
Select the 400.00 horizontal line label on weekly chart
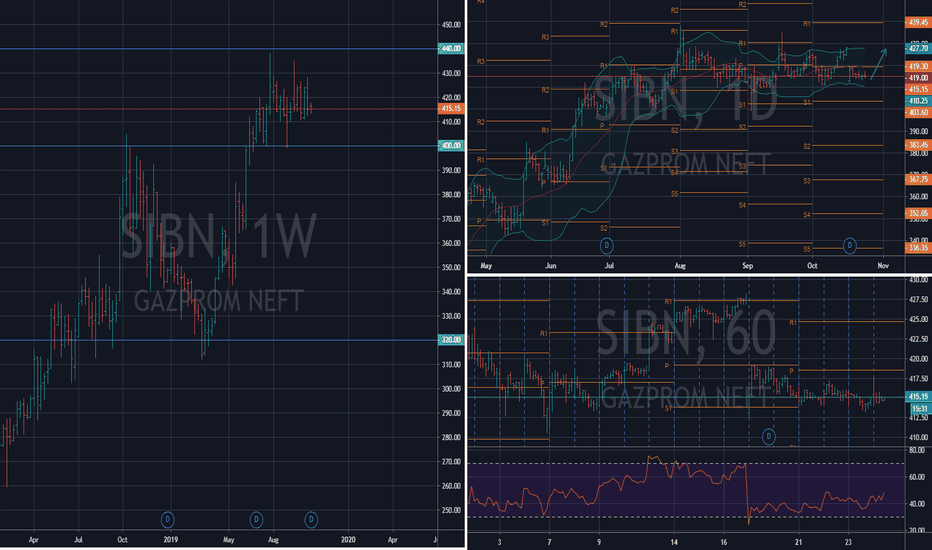[451, 146]
